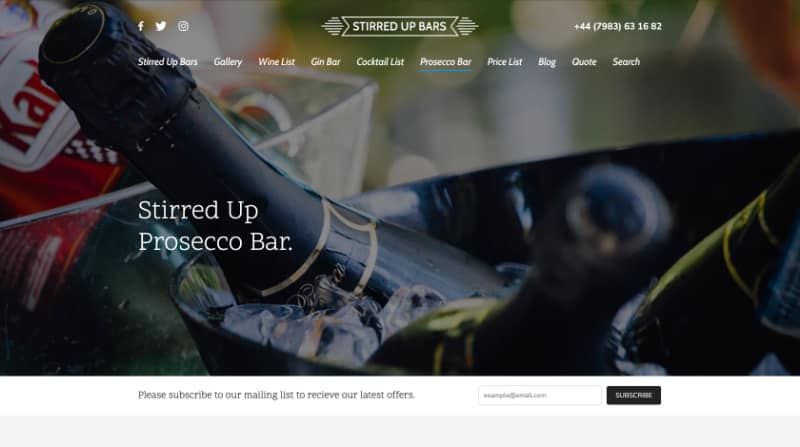Open the Twitter bird icon
Image resolution: width=800 pixels, height=447 pixels.
[x=161, y=26]
